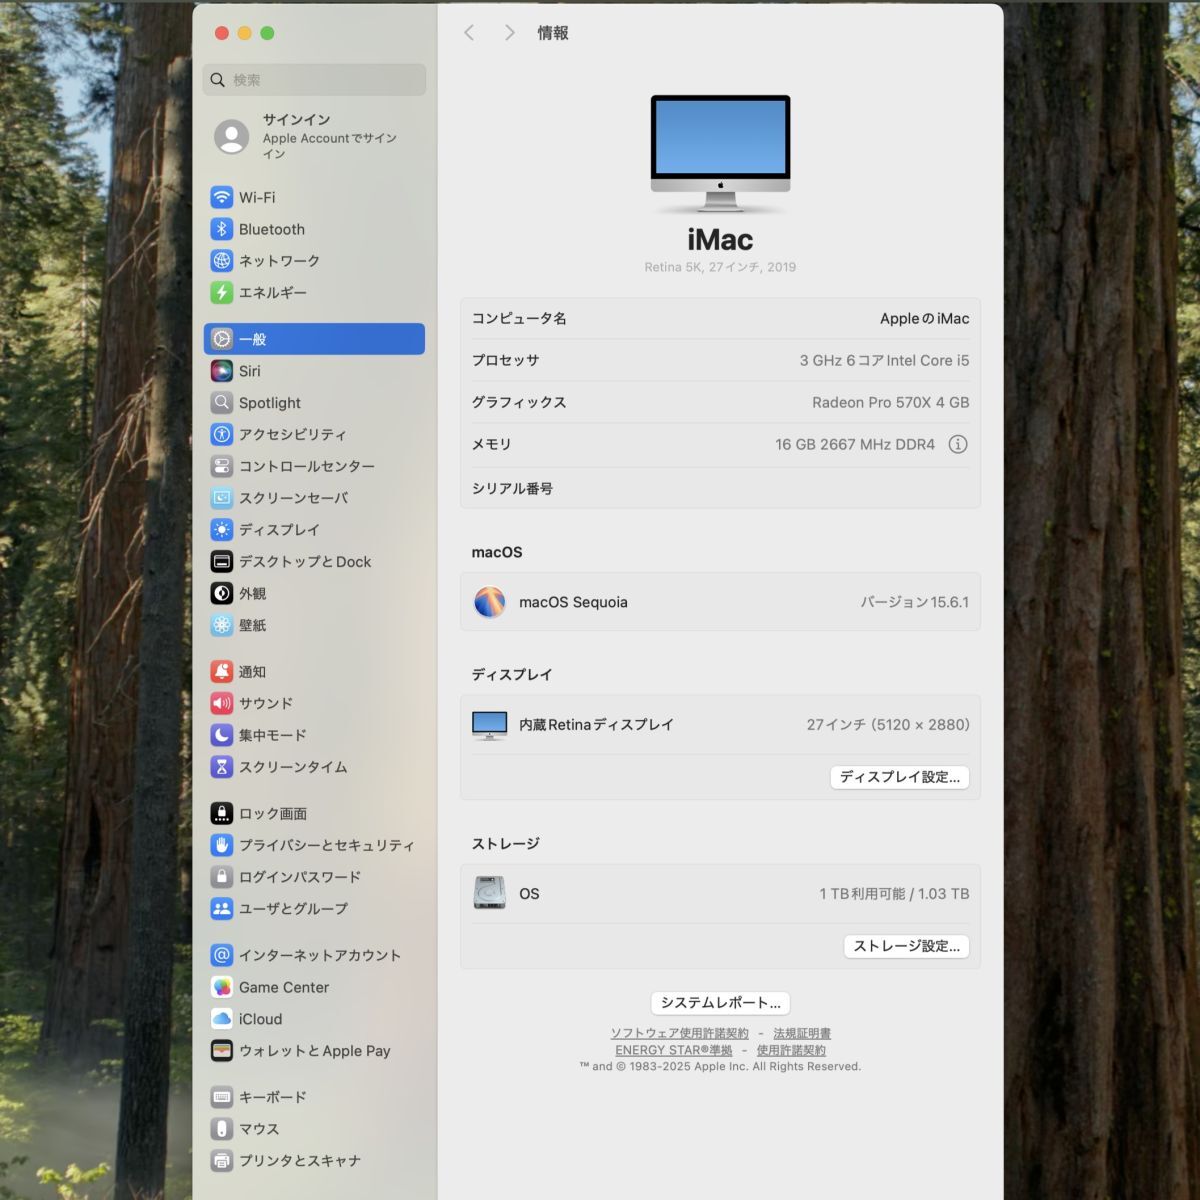The image size is (1200, 1200).
Task: Click the 内蔵Retinaディスプレイ row
Action: pos(720,724)
